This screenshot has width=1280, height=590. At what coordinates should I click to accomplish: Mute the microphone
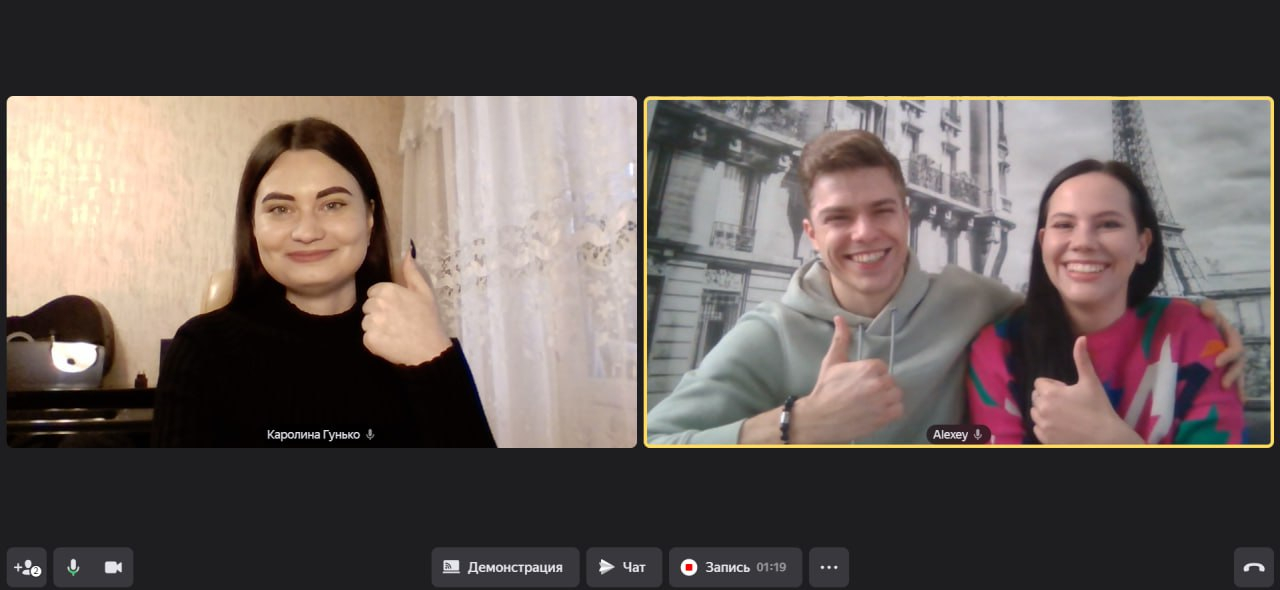(x=73, y=567)
